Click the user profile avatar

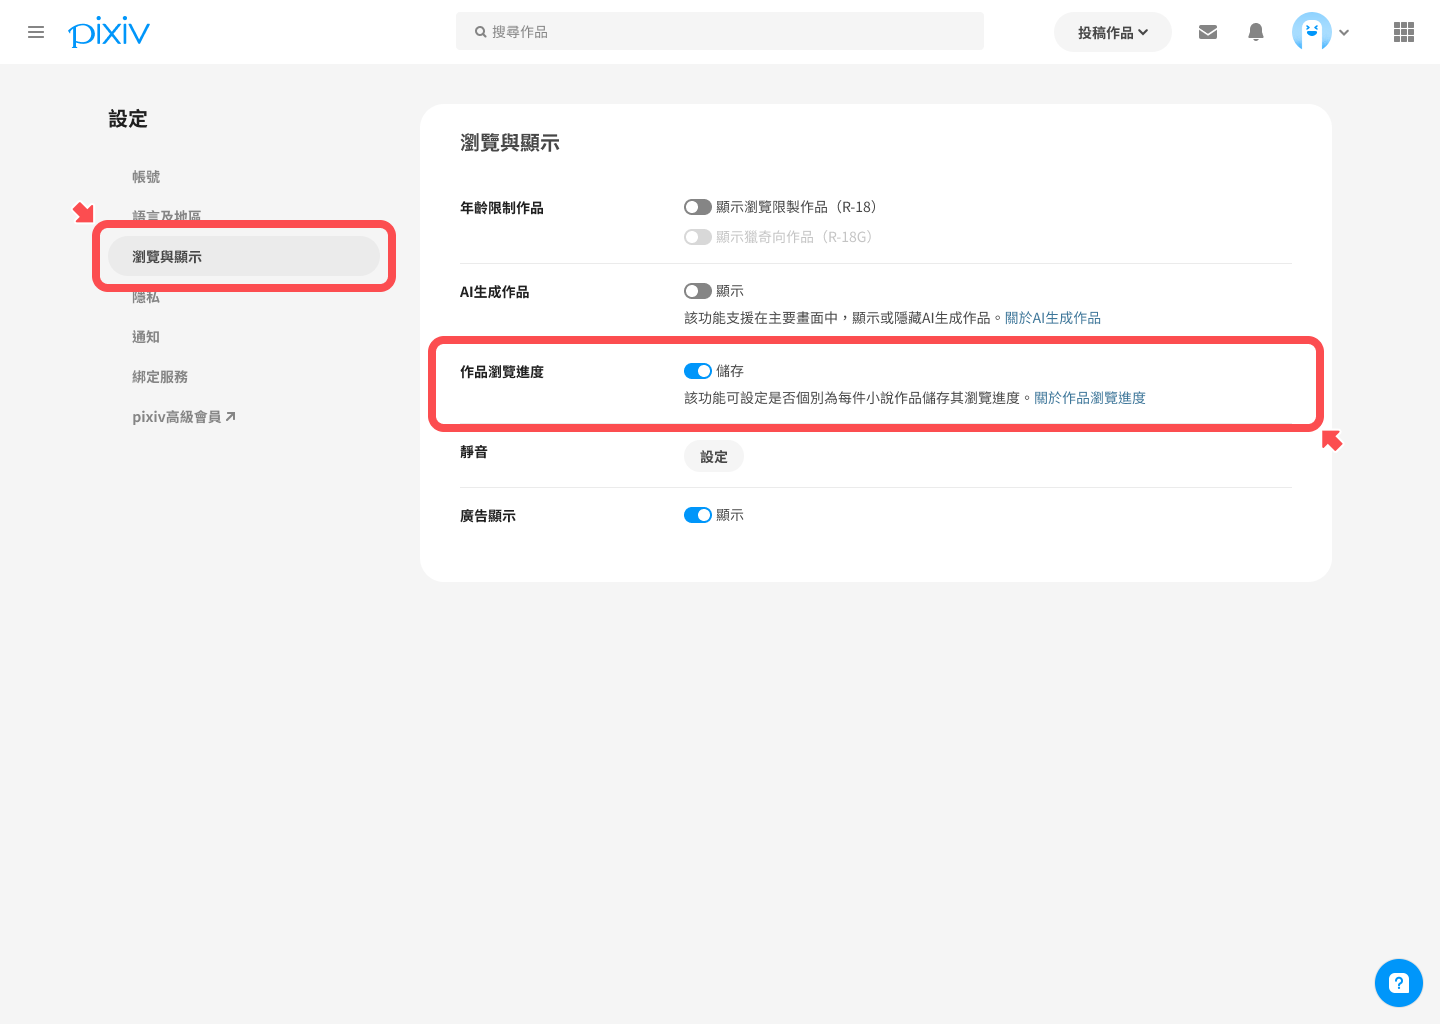(x=1311, y=32)
